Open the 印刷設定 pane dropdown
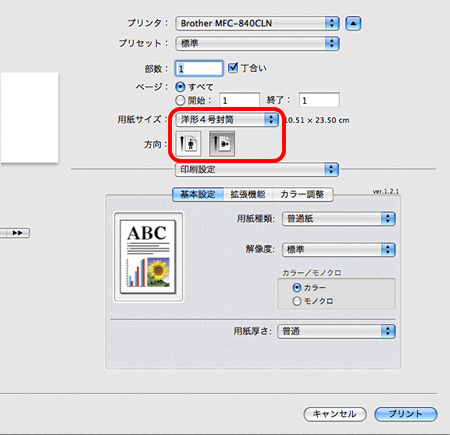450x435 pixels. coord(257,169)
